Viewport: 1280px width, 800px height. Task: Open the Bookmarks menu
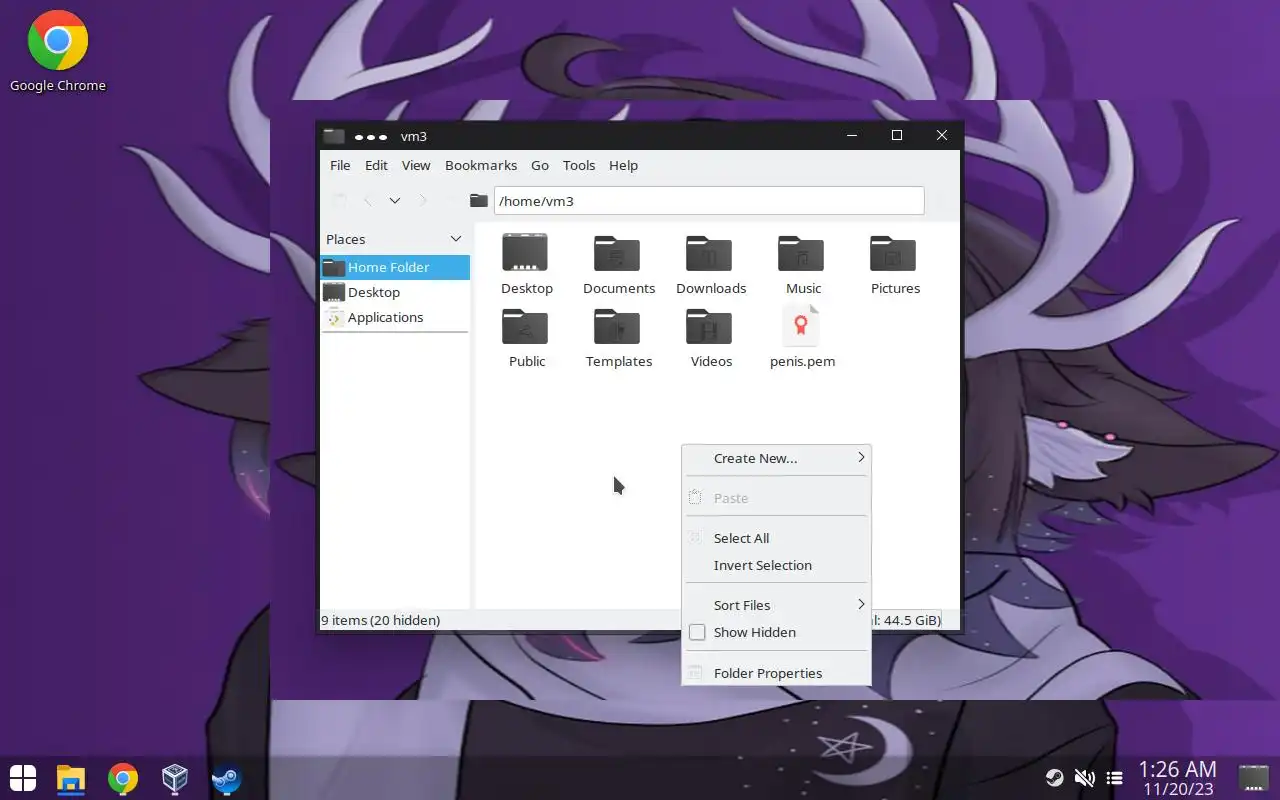tap(481, 165)
